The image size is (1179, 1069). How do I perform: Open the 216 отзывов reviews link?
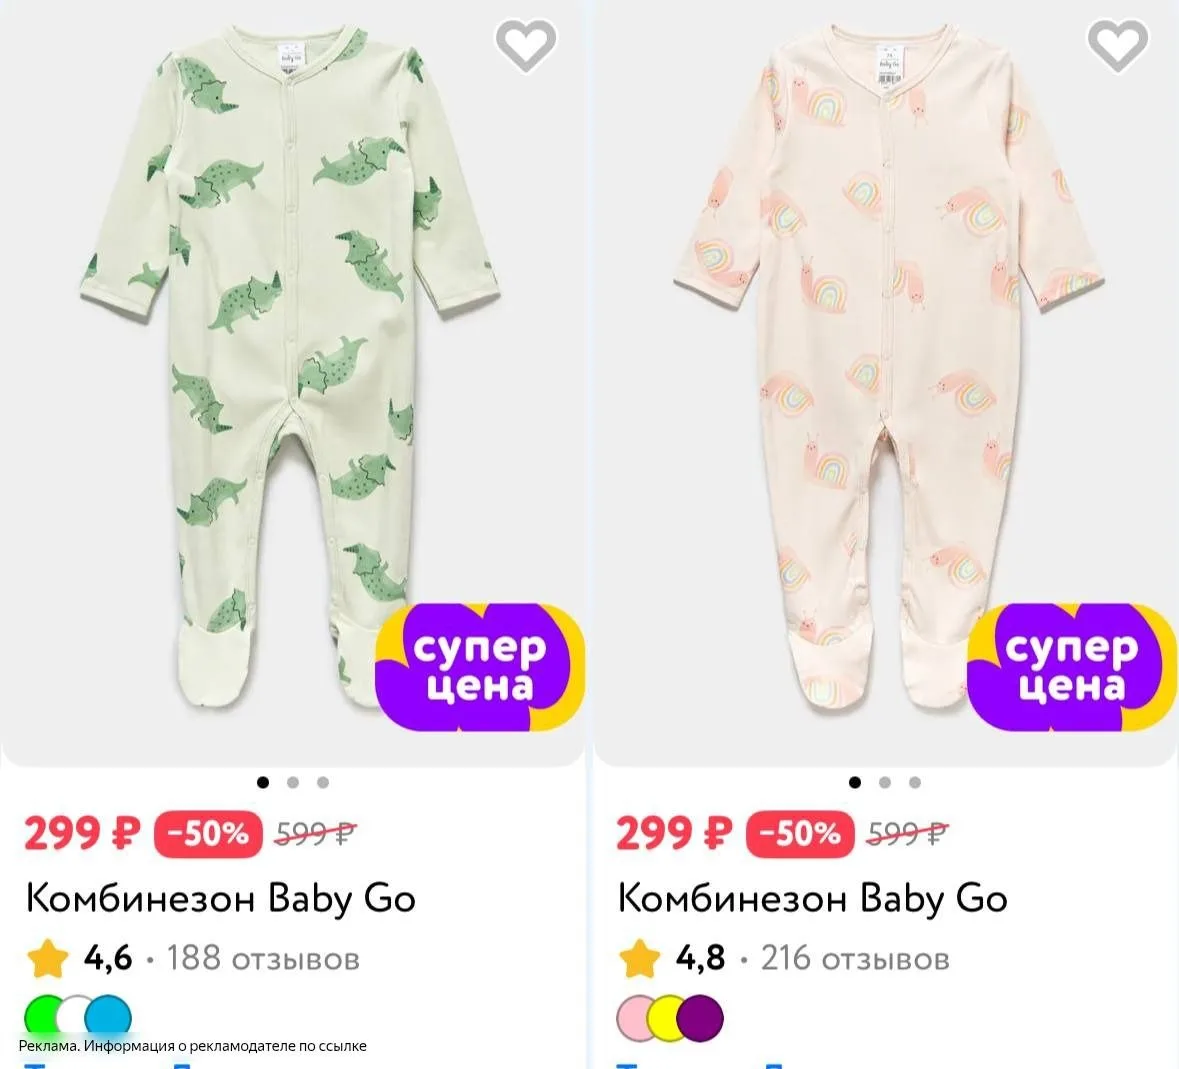pos(855,958)
